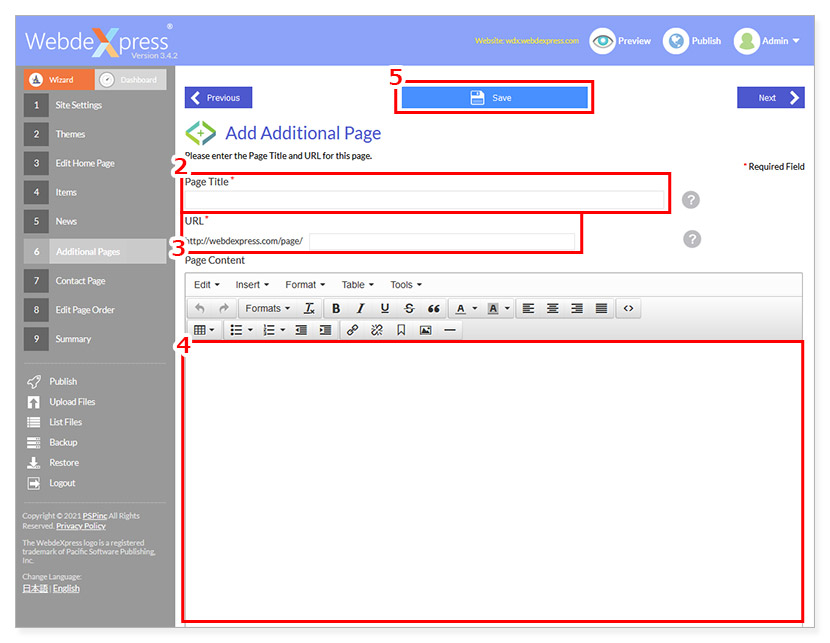Go to step 7 Contact Page
This screenshot has width=830, height=643.
[95, 280]
